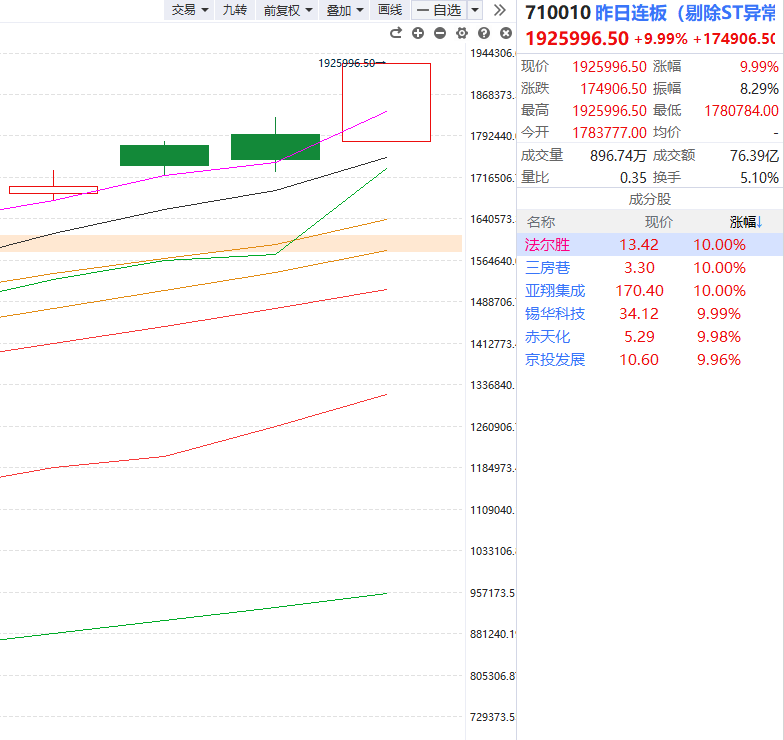The height and width of the screenshot is (740, 784).
Task: Open help question mark icon
Action: pyautogui.click(x=484, y=33)
